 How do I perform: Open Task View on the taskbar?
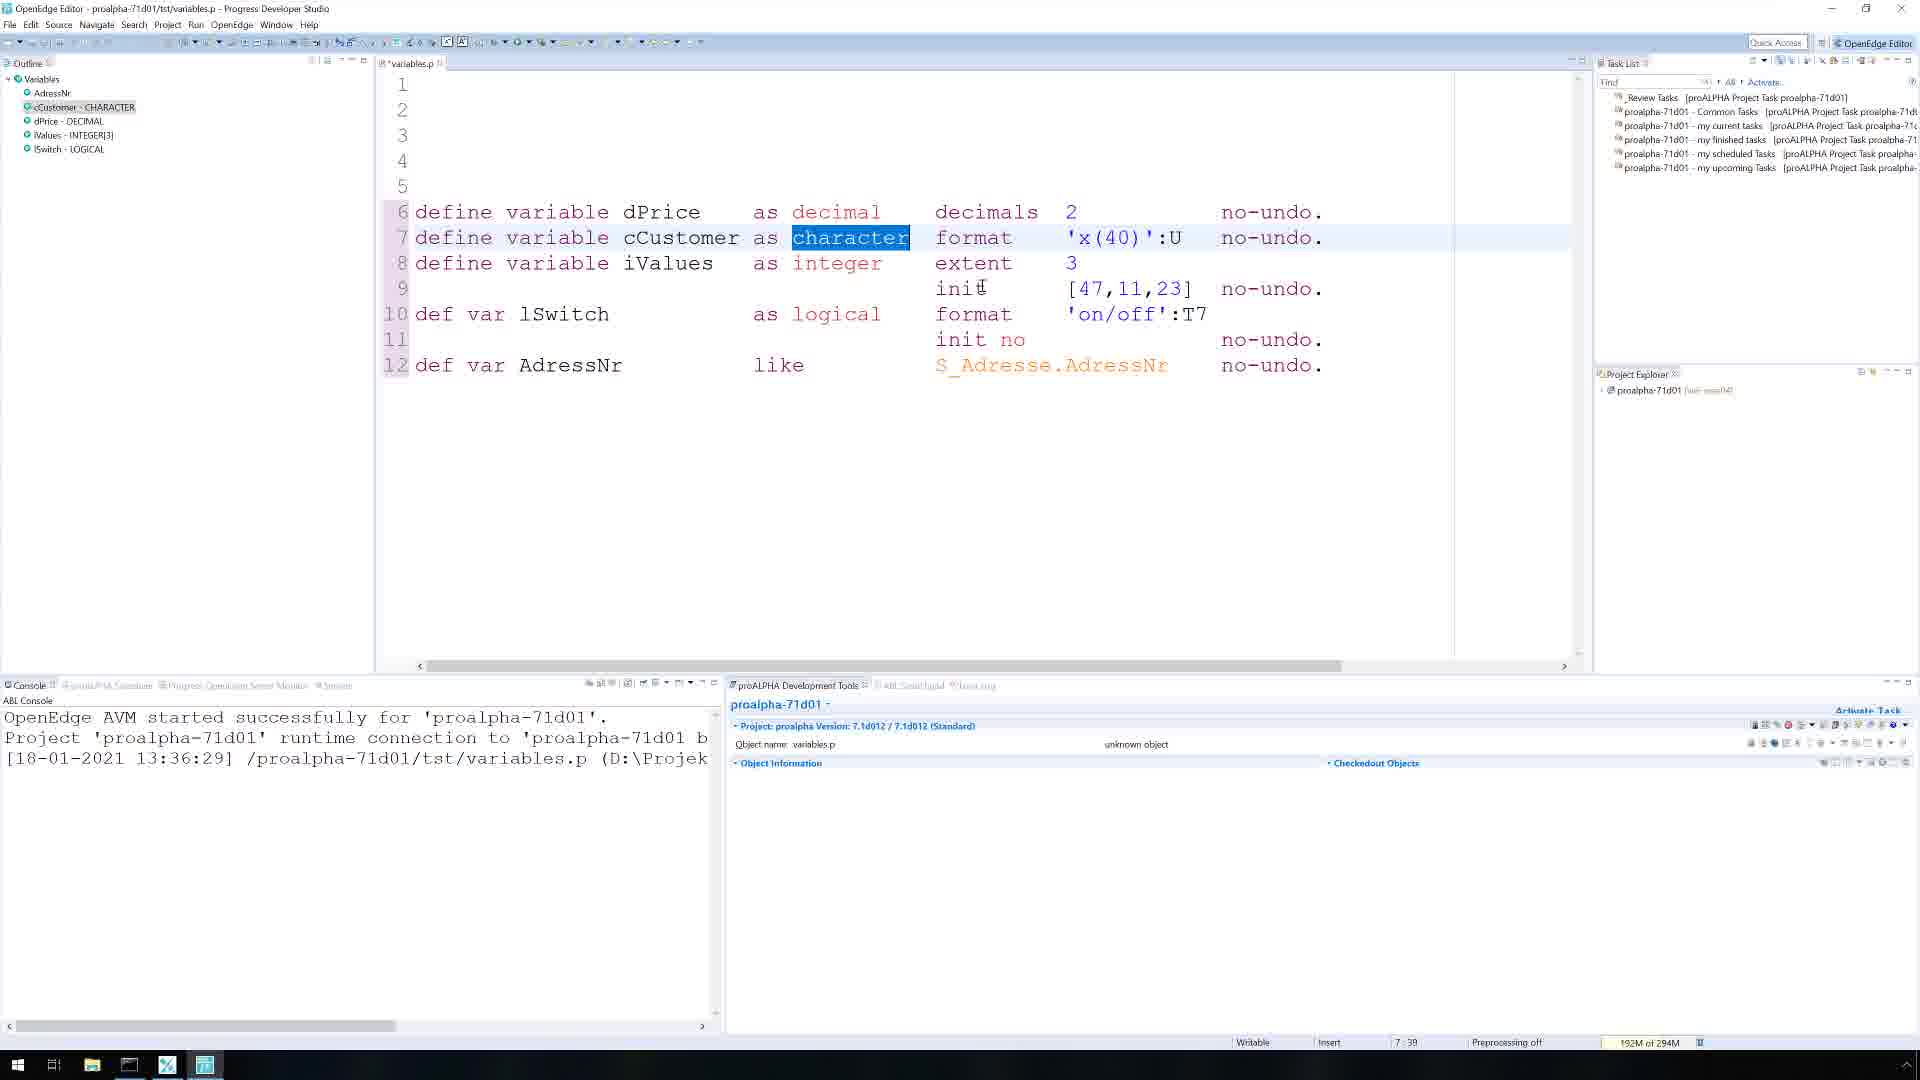click(55, 1065)
